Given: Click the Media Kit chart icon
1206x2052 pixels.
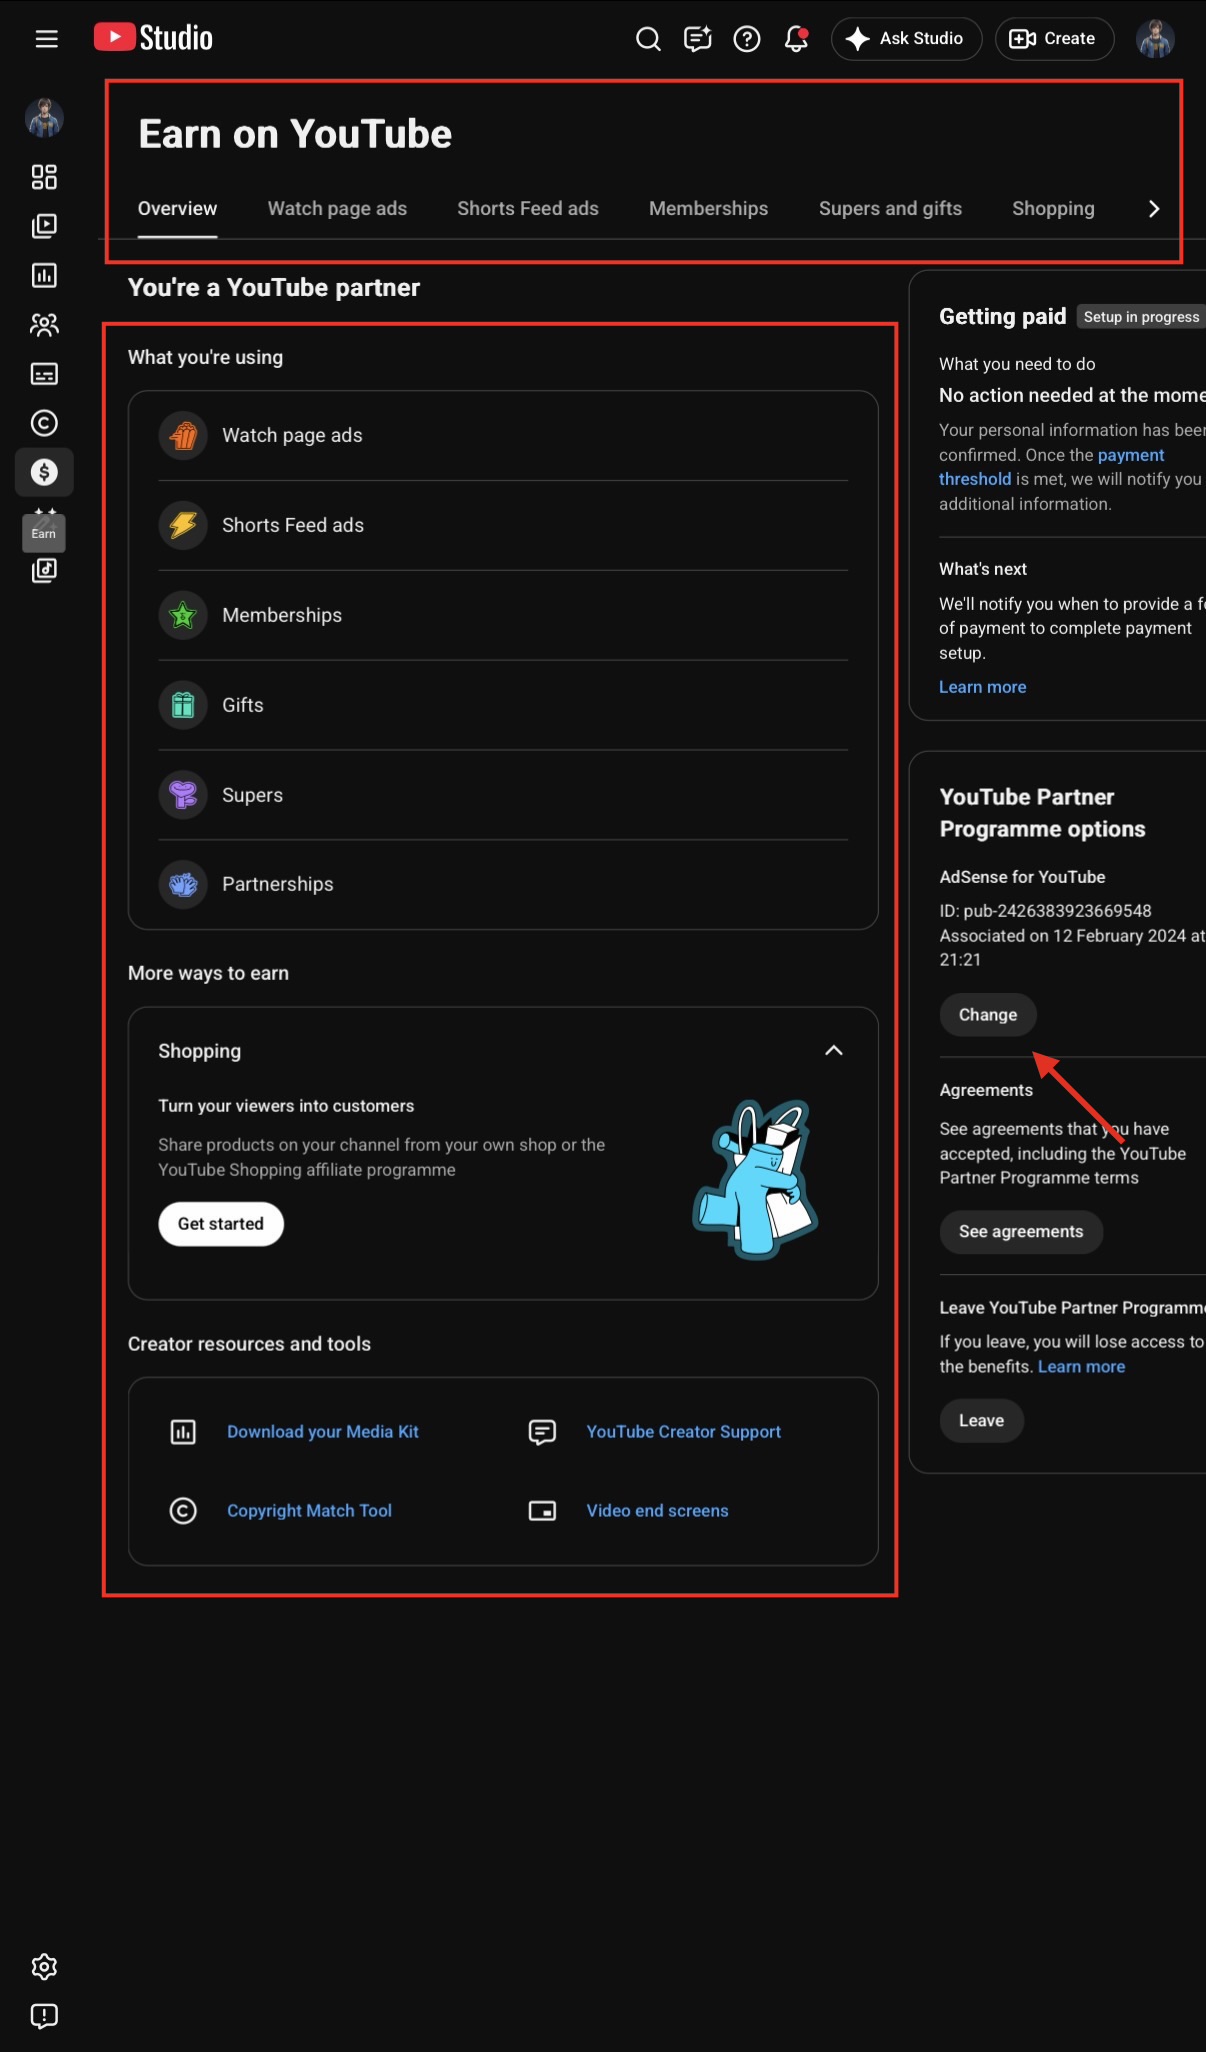Looking at the screenshot, I should click(x=183, y=1432).
